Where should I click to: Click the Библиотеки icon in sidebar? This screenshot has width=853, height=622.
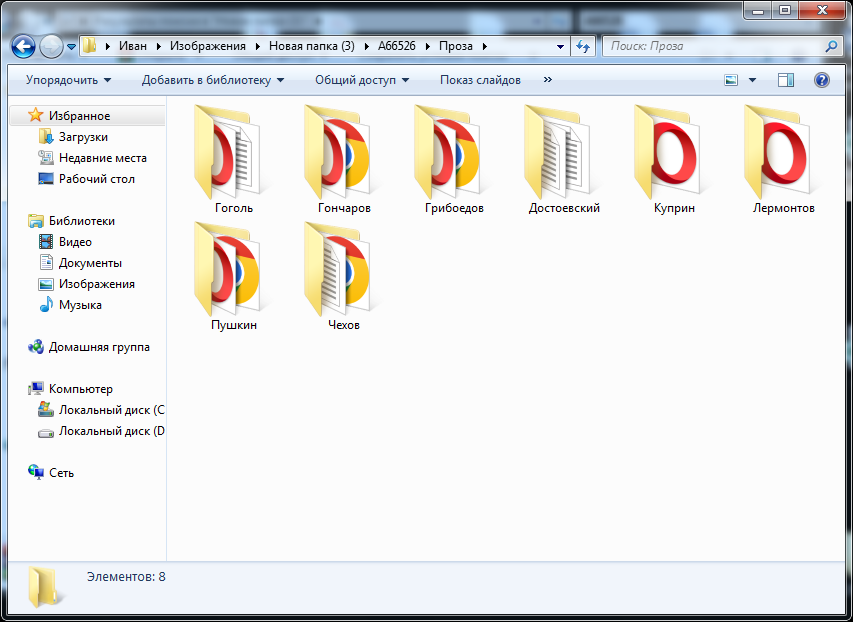tap(36, 220)
